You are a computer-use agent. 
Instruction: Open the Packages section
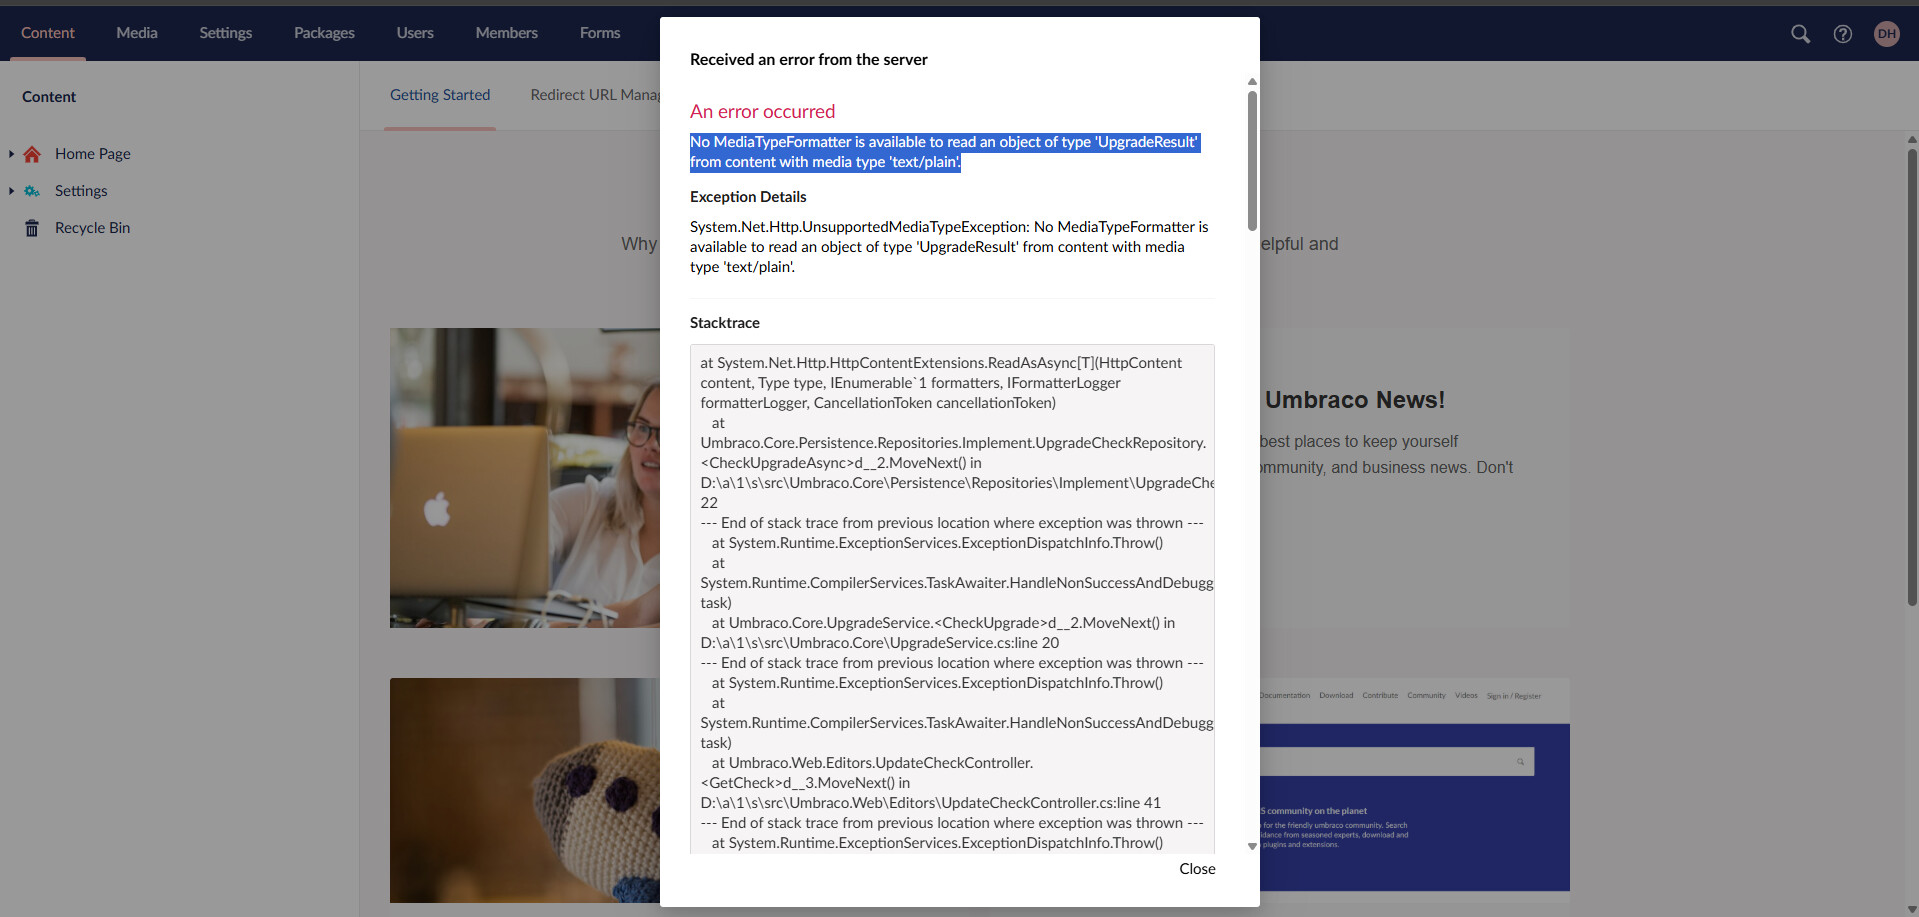click(x=324, y=33)
